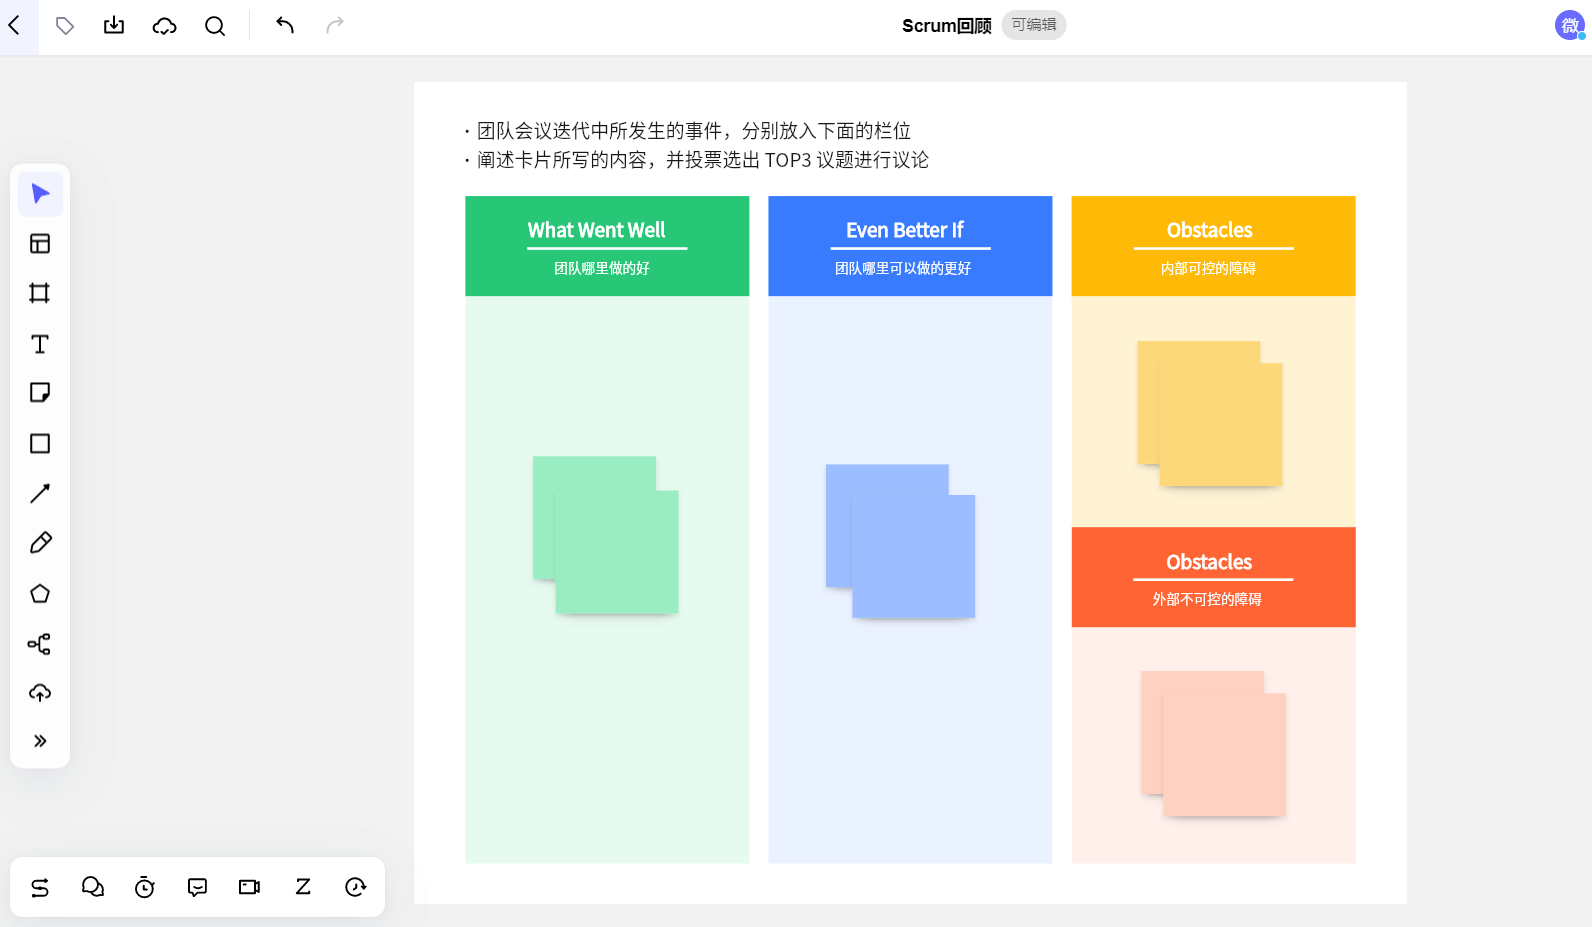Click the tag icon in top toolbar
Image resolution: width=1592 pixels, height=927 pixels.
65,25
